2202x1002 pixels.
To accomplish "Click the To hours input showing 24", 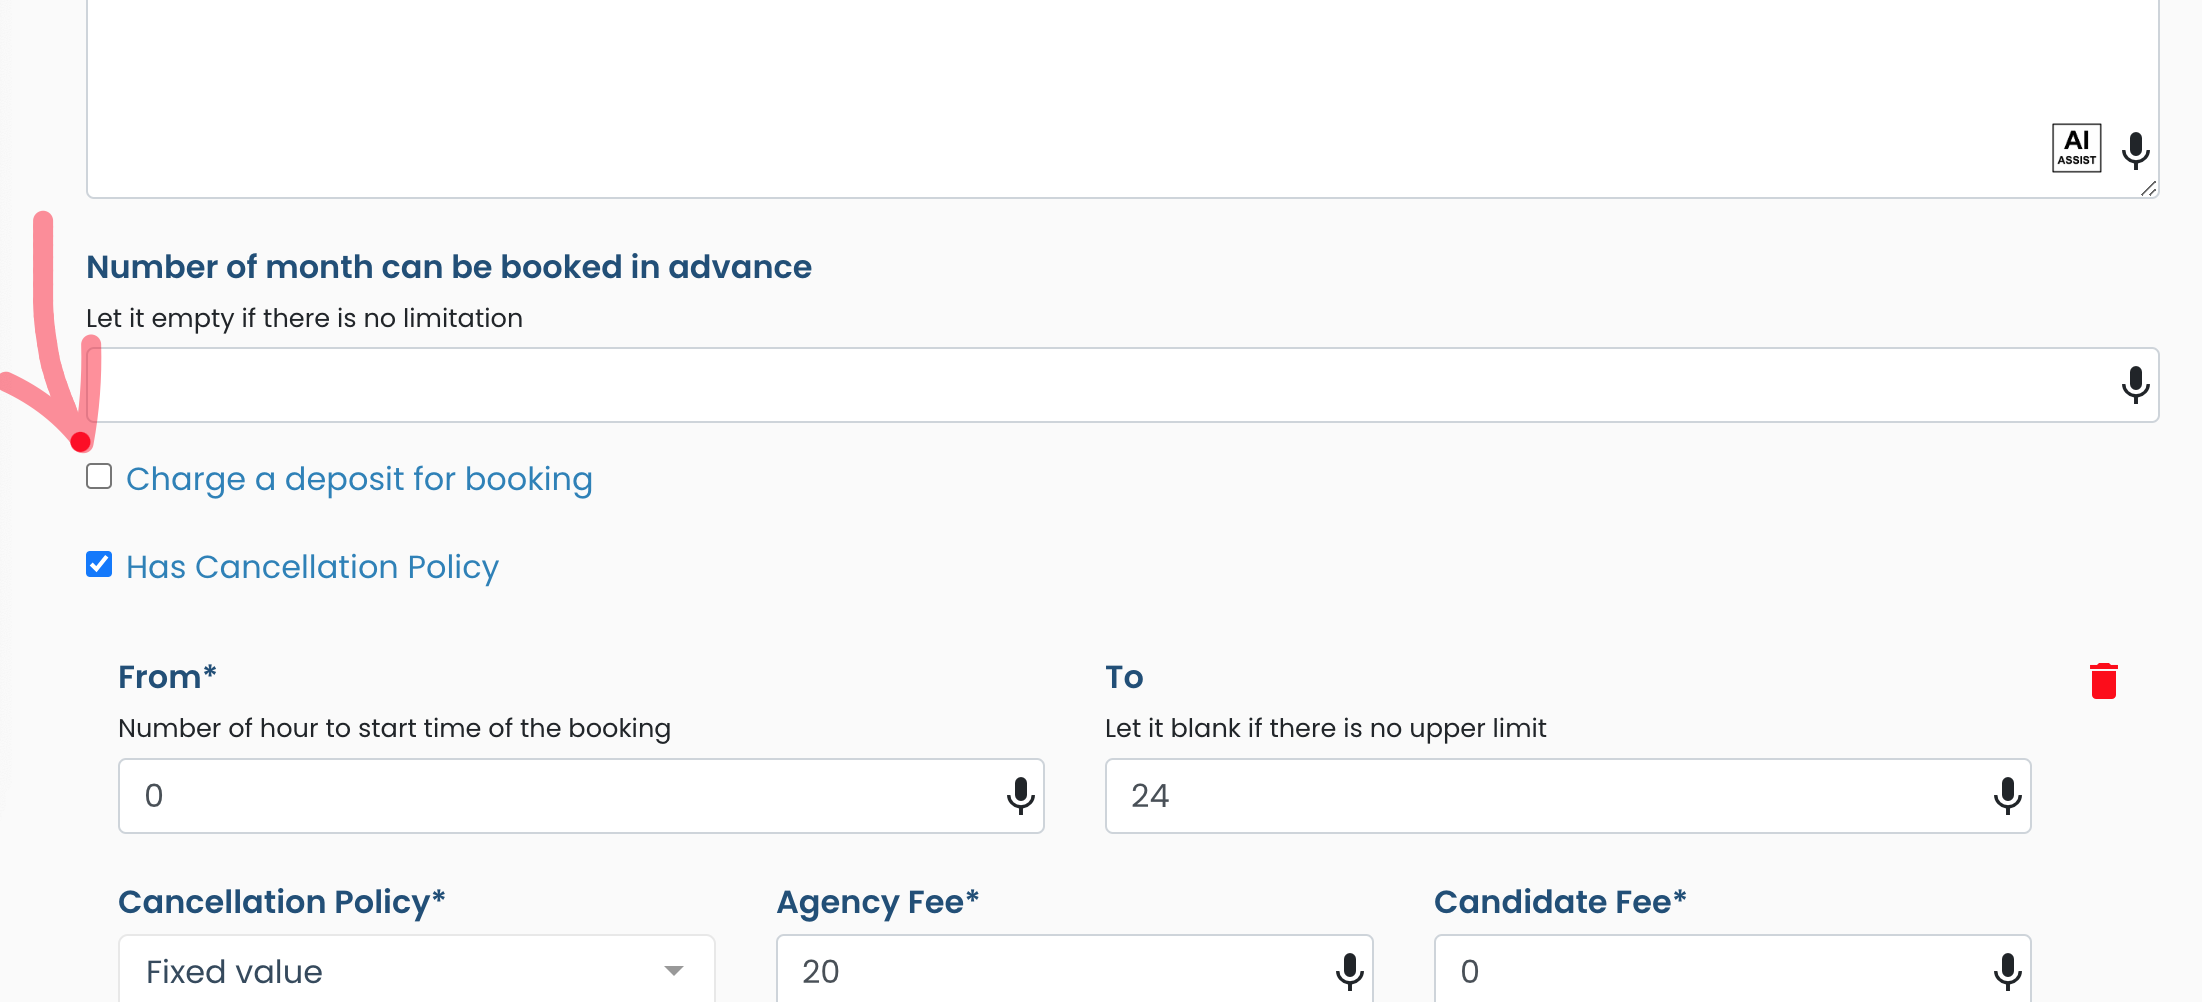I will pyautogui.click(x=1540, y=796).
